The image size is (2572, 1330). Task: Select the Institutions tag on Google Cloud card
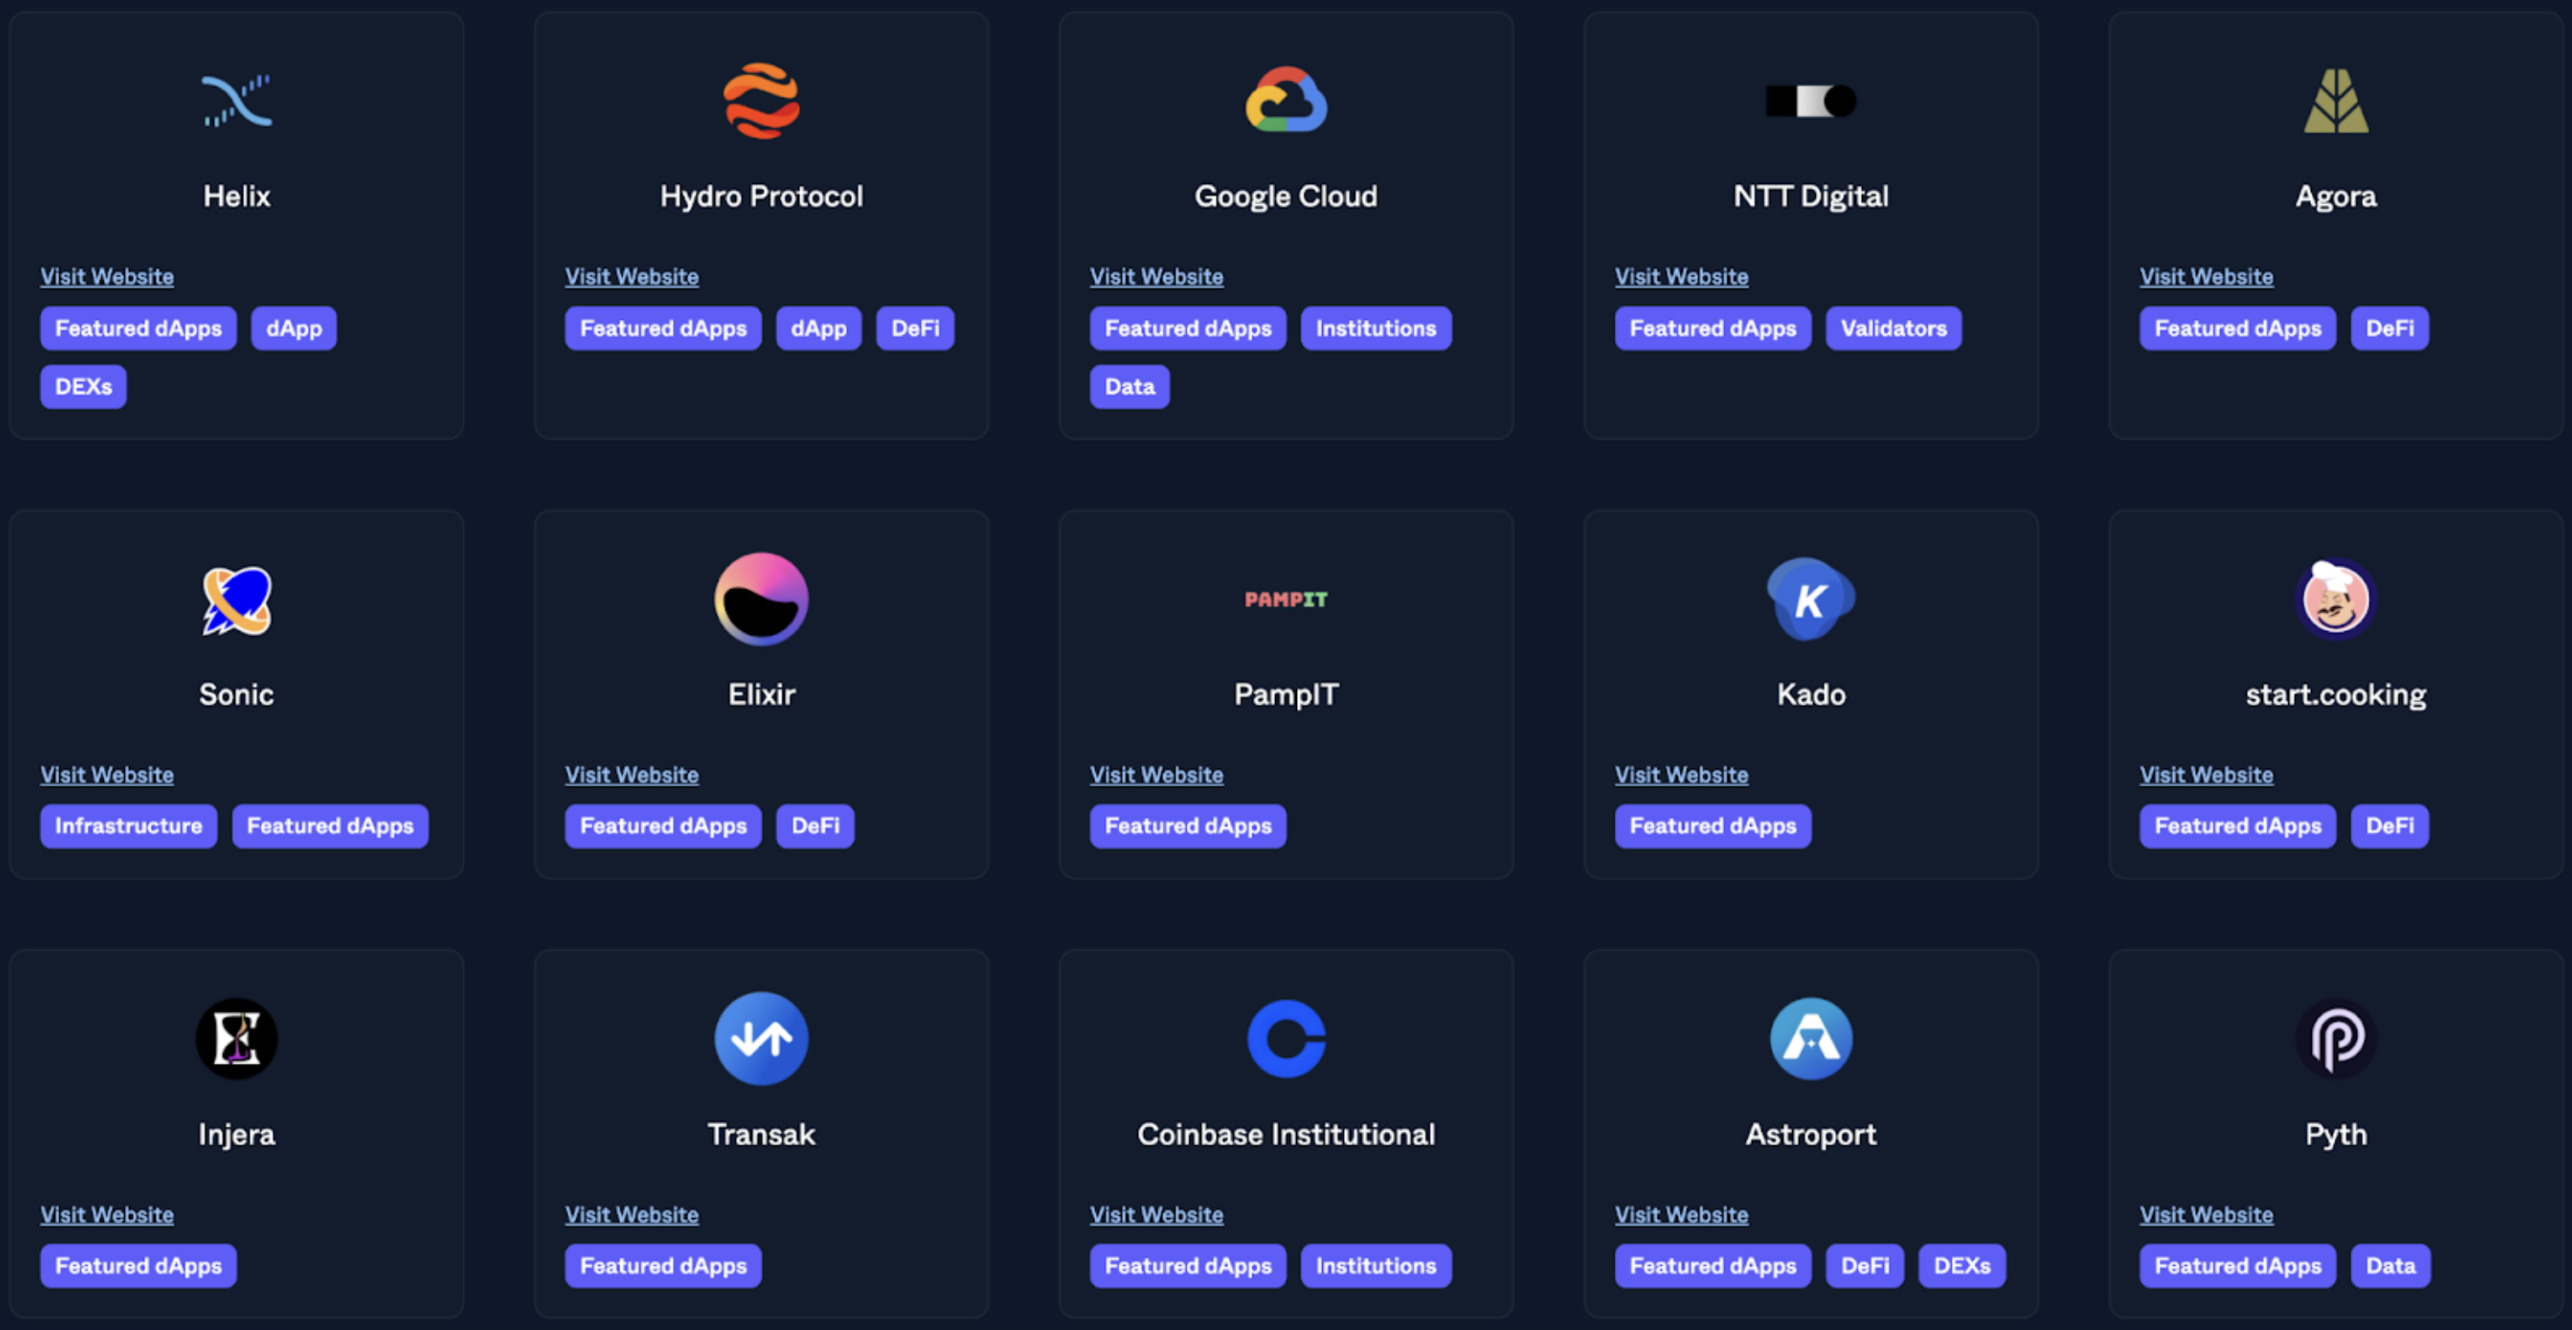1376,328
